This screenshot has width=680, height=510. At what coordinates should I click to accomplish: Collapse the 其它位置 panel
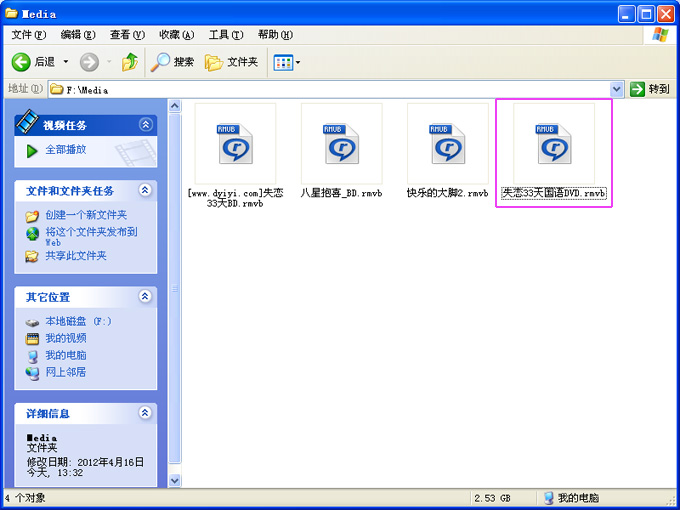click(x=145, y=296)
